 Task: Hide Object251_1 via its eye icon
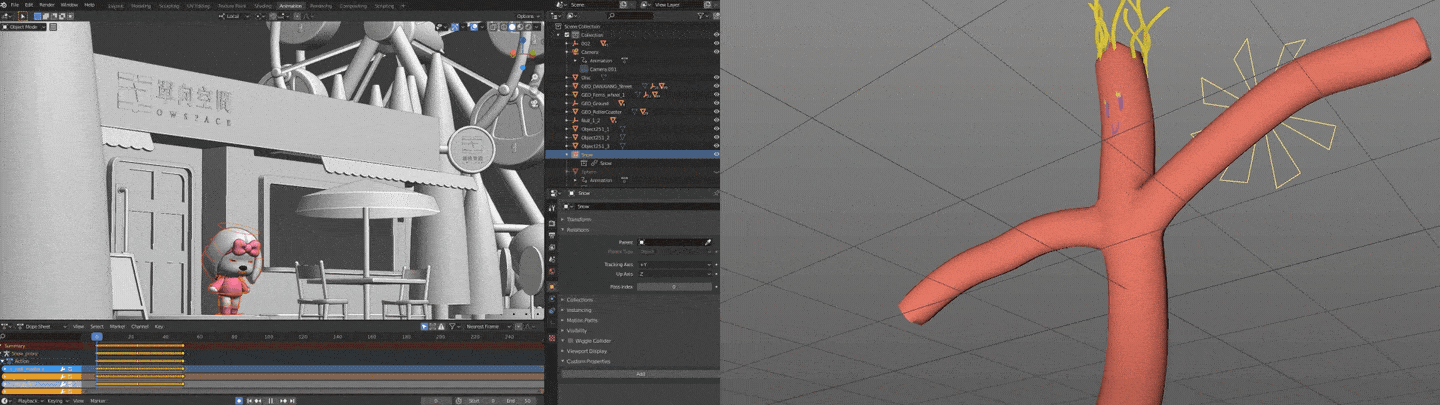coord(716,129)
